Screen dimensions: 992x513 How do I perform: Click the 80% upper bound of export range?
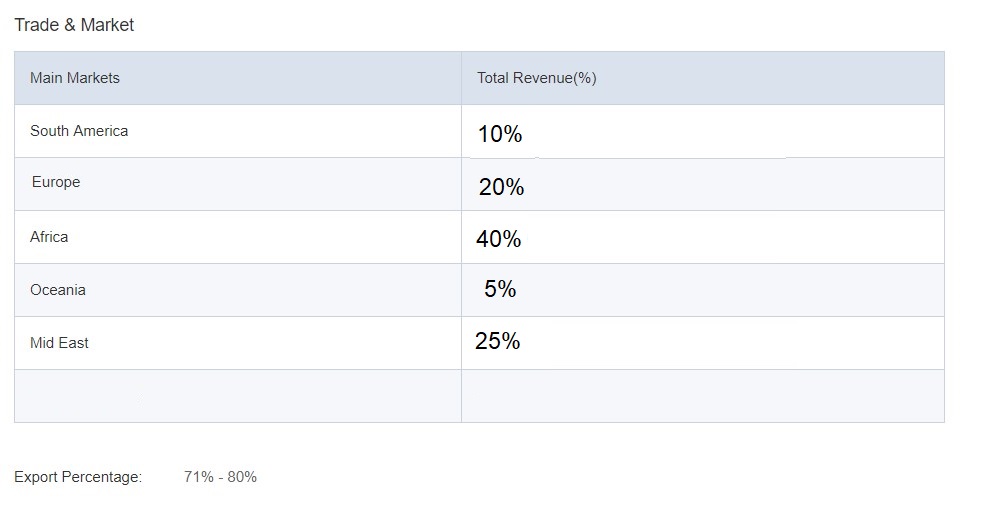(x=242, y=477)
